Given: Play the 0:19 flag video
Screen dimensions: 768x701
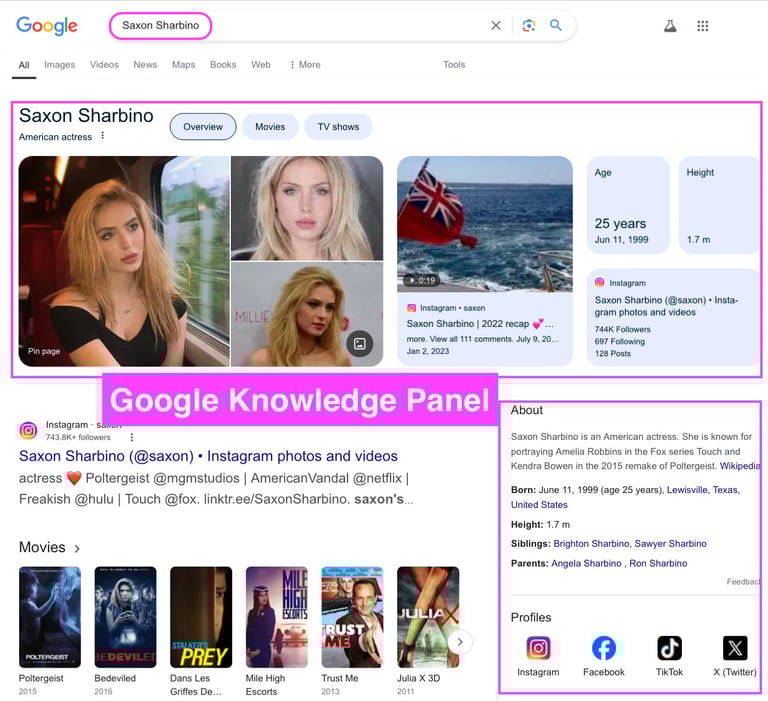Looking at the screenshot, I should (x=485, y=224).
